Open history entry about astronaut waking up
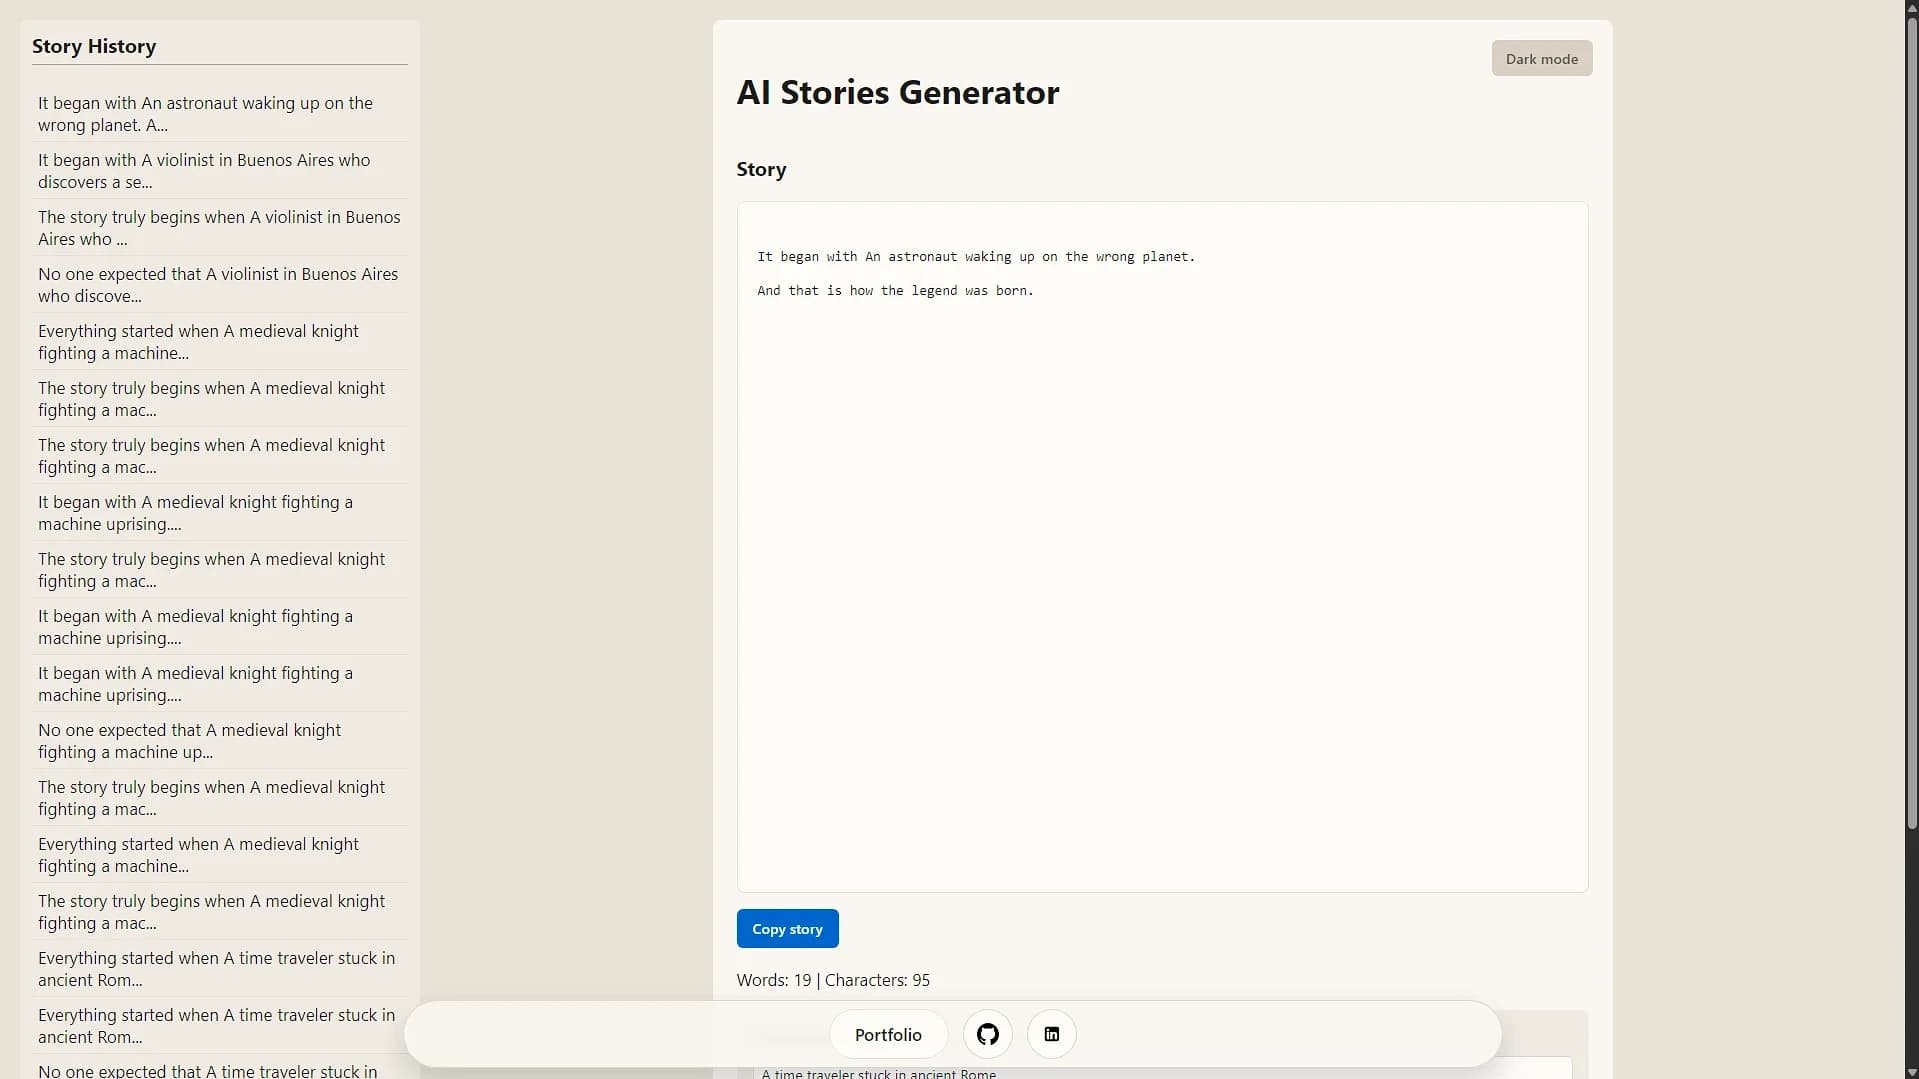The height and width of the screenshot is (1079, 1919). (219, 113)
